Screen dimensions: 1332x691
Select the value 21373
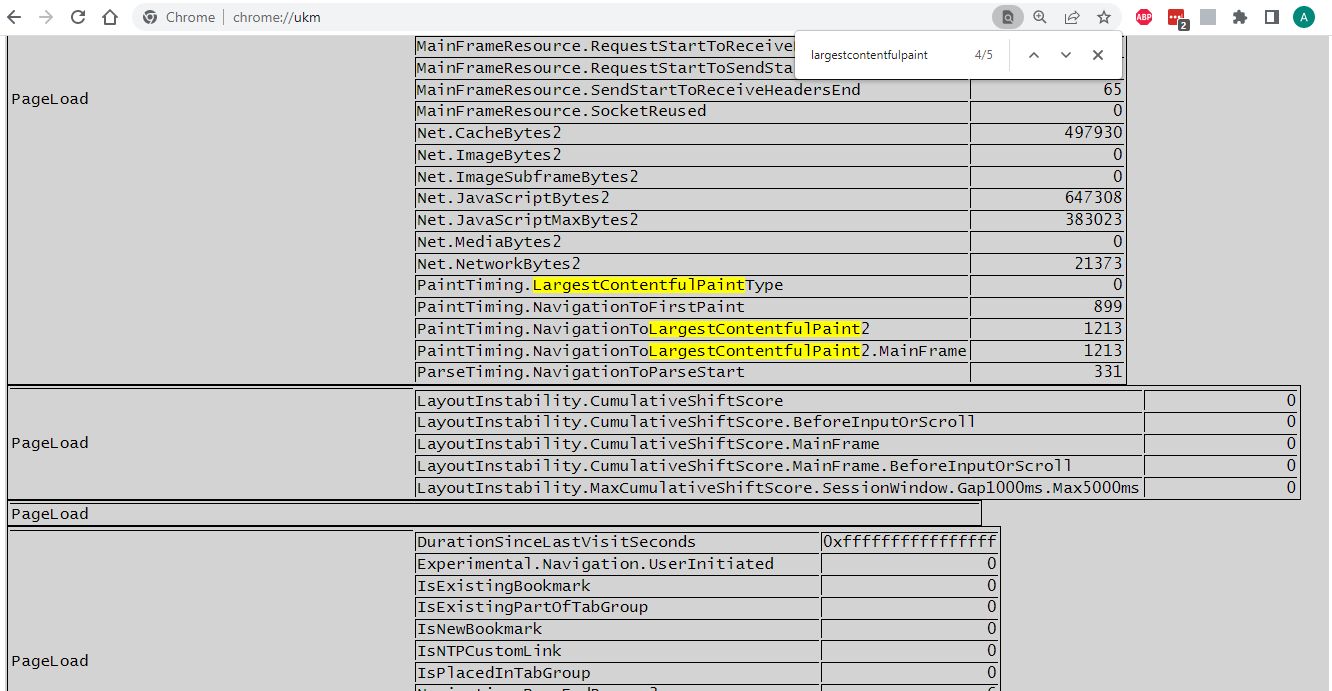(x=1098, y=264)
